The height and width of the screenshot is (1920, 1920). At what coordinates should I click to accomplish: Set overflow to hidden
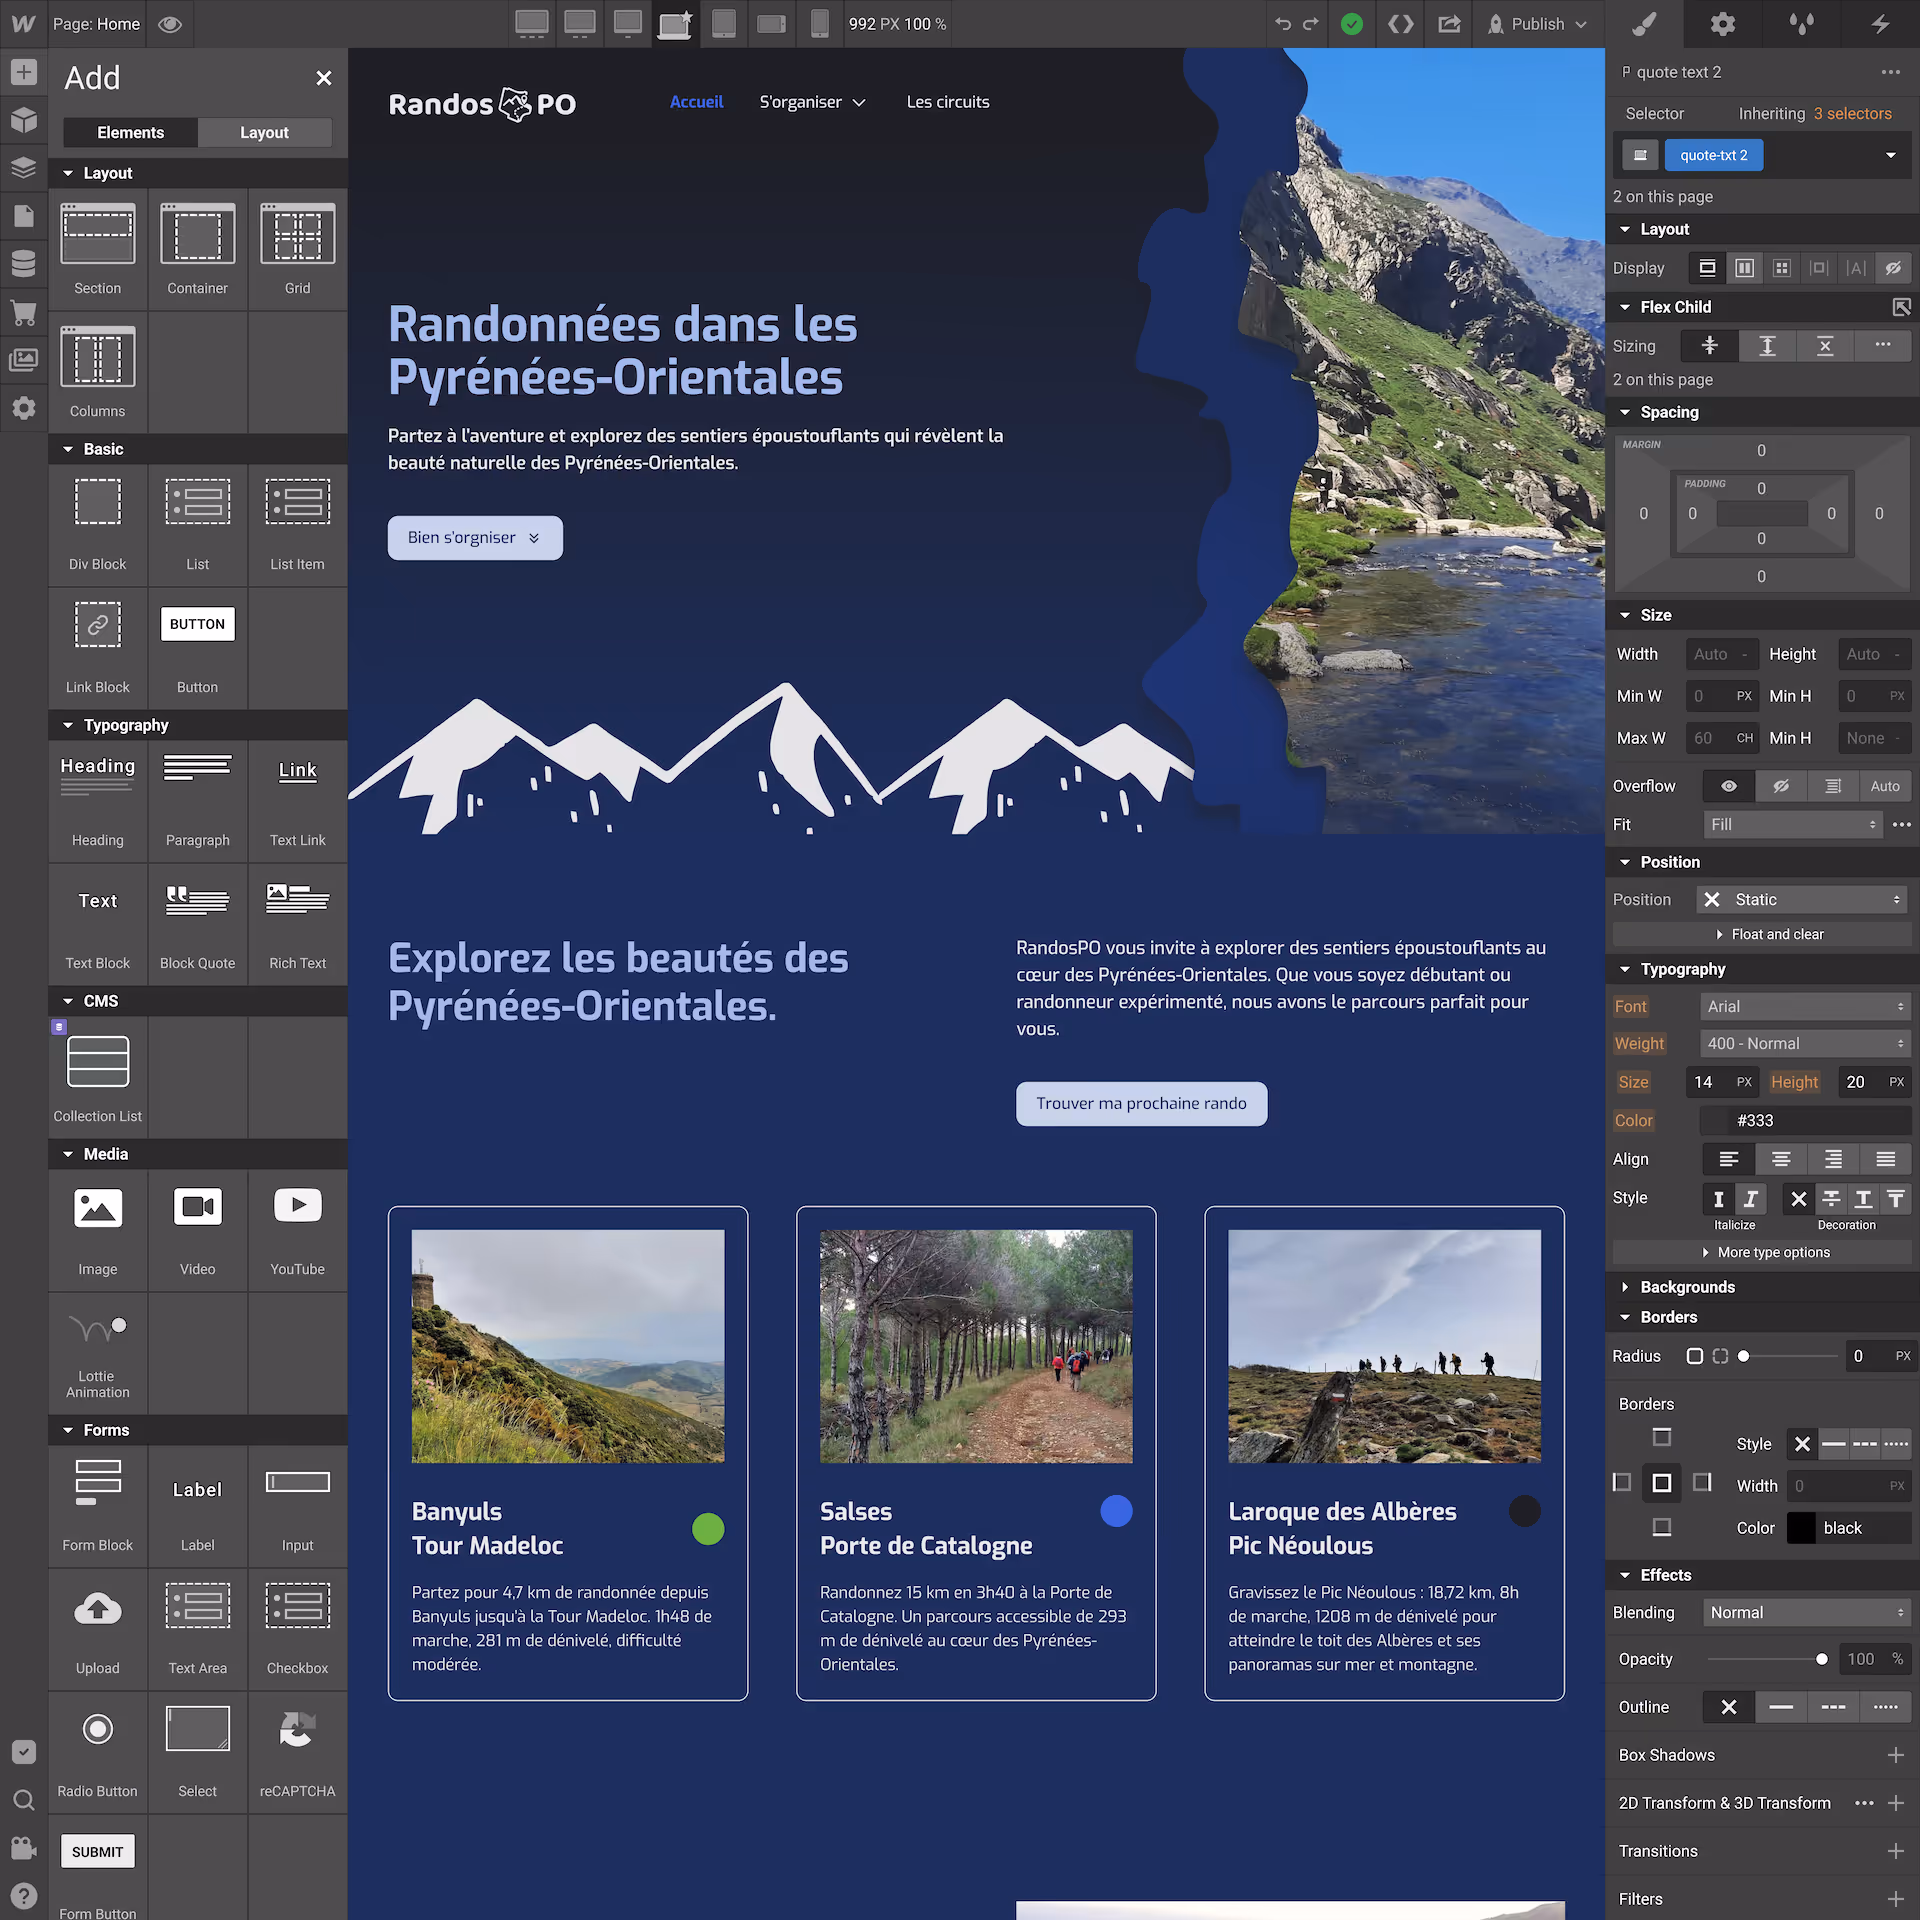1781,786
